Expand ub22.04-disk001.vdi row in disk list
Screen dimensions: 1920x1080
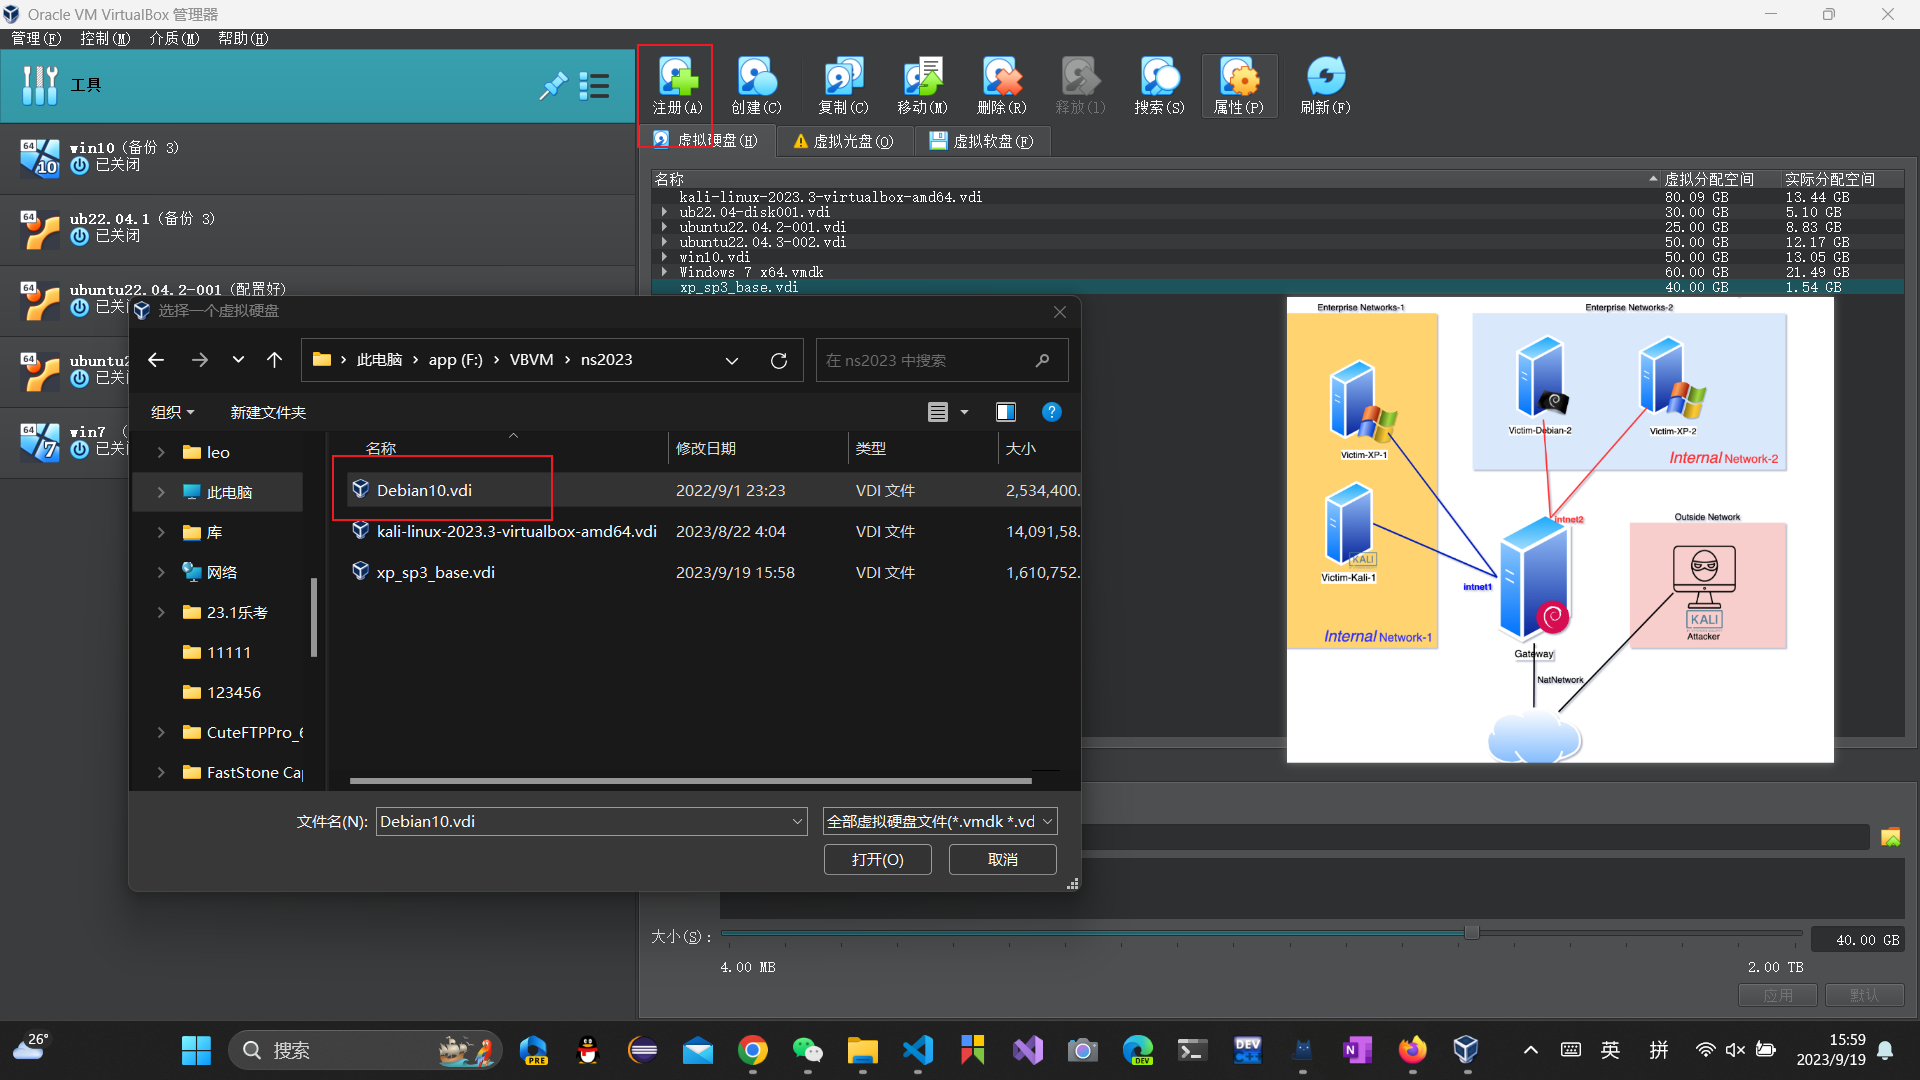[x=664, y=212]
